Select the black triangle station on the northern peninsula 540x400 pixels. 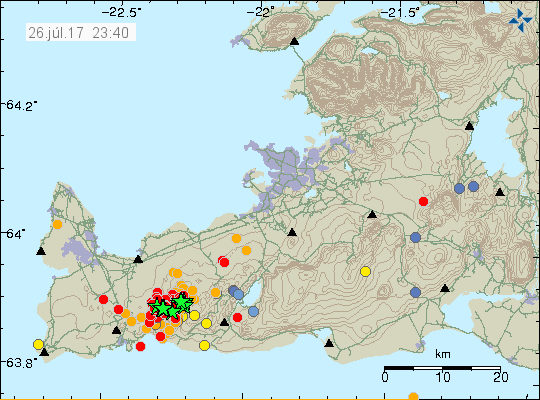[294, 41]
